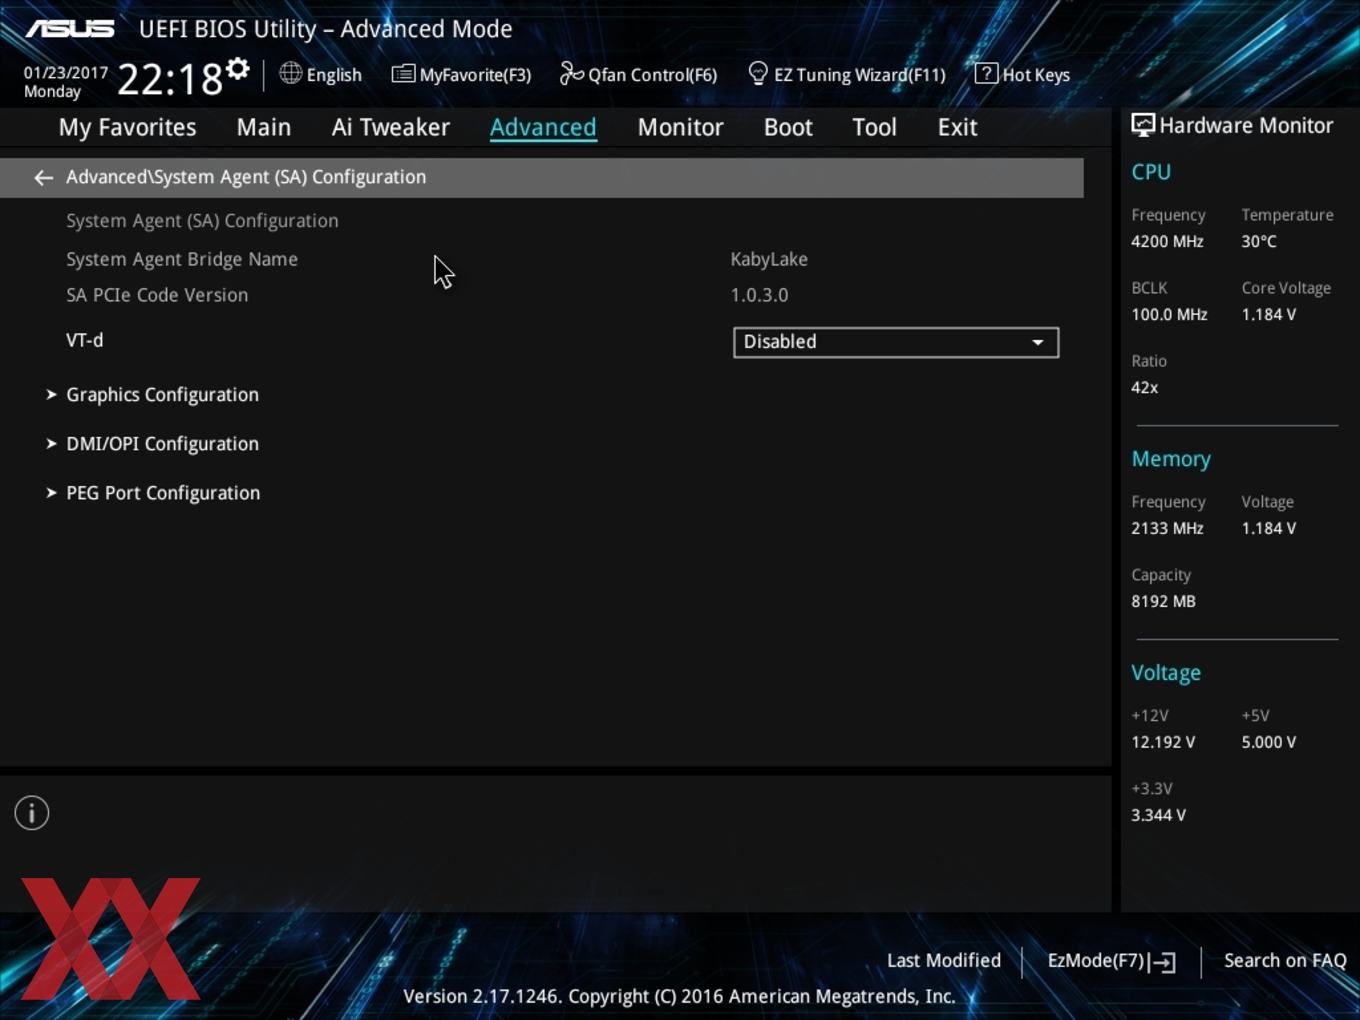Screen dimensions: 1360x1020
Task: Open Qfan Control(F6) label
Action: 652,75
